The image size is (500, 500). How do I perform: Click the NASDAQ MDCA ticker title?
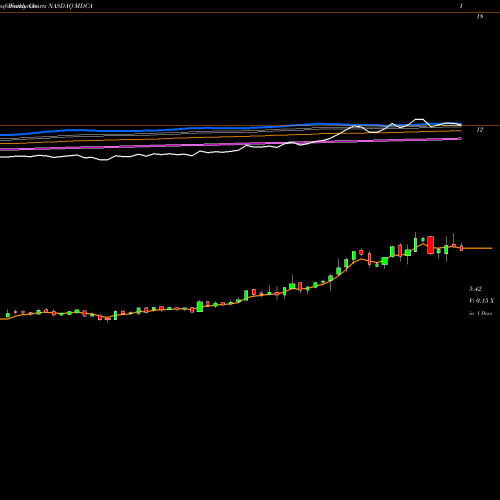point(70,6)
